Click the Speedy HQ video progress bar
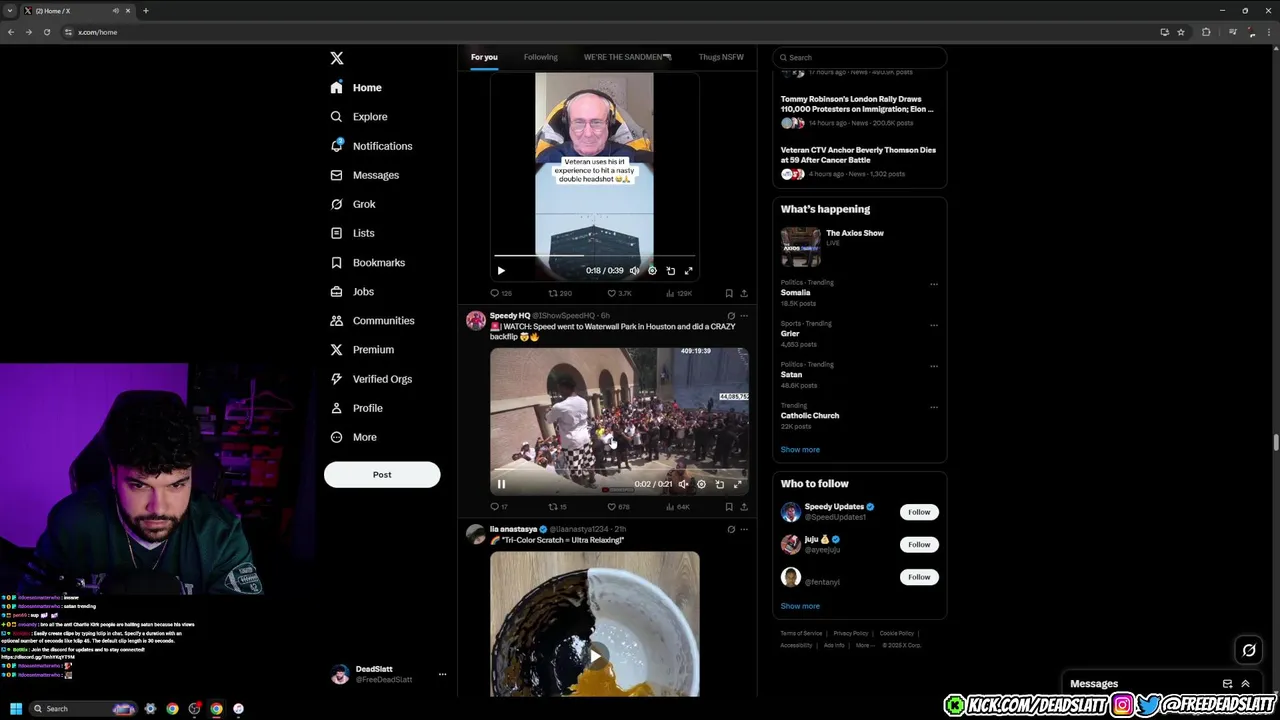 coord(619,469)
